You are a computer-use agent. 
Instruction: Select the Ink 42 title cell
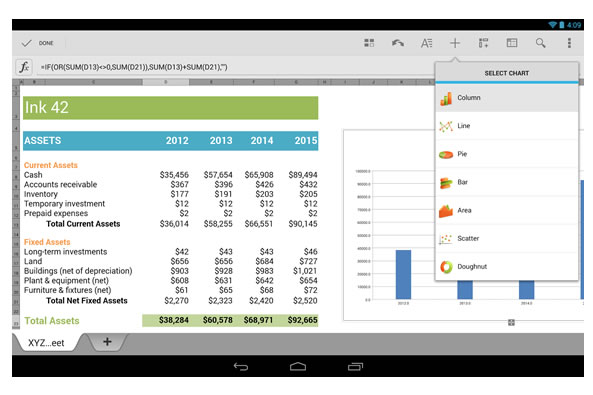(170, 108)
